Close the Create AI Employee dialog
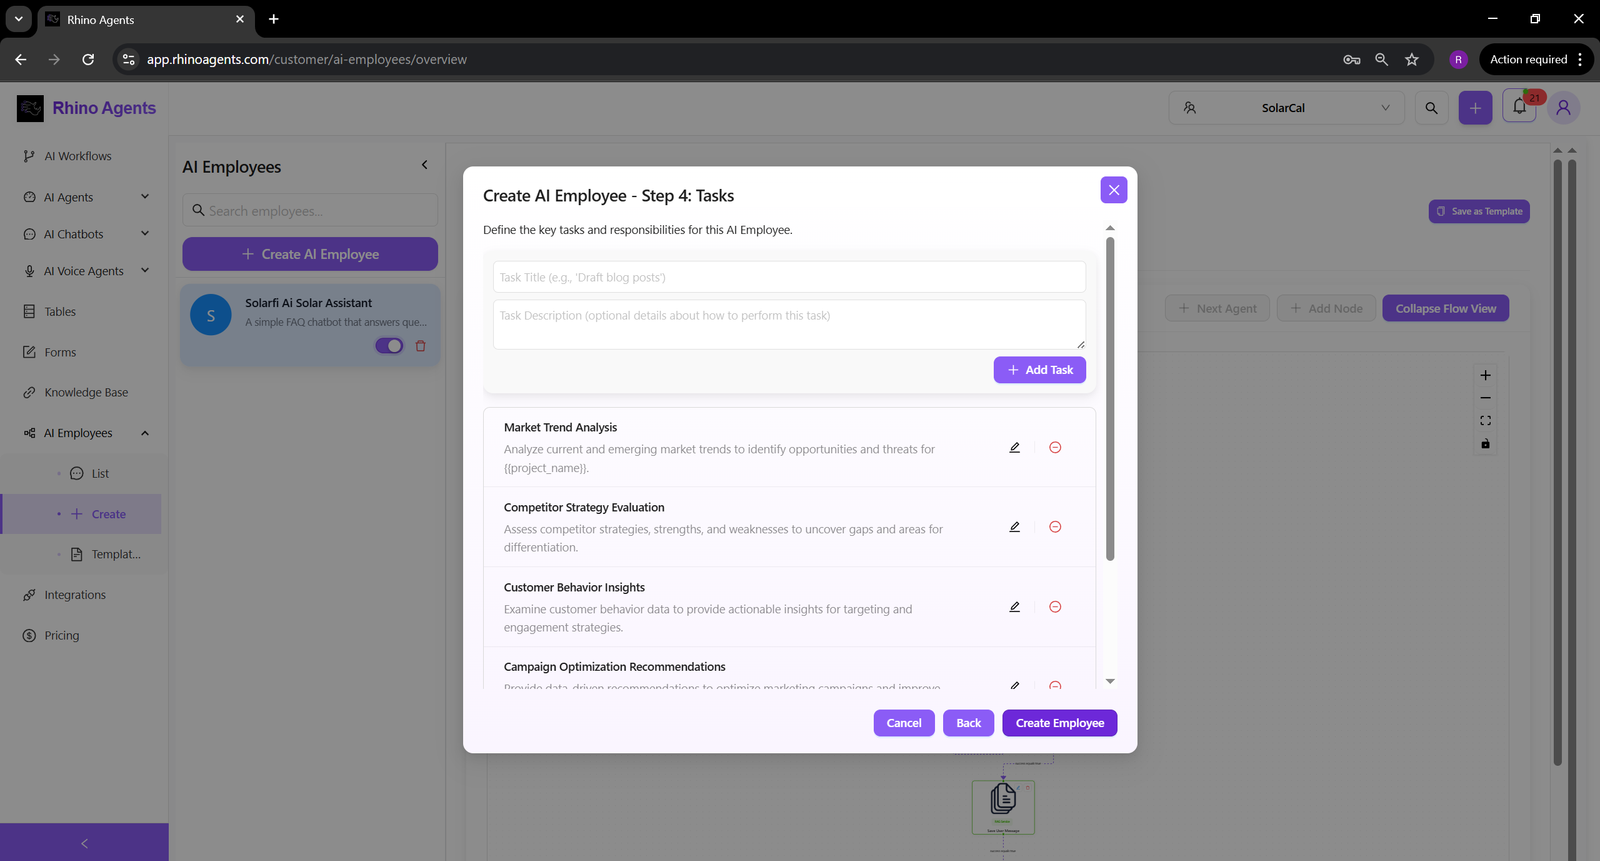 click(1114, 190)
